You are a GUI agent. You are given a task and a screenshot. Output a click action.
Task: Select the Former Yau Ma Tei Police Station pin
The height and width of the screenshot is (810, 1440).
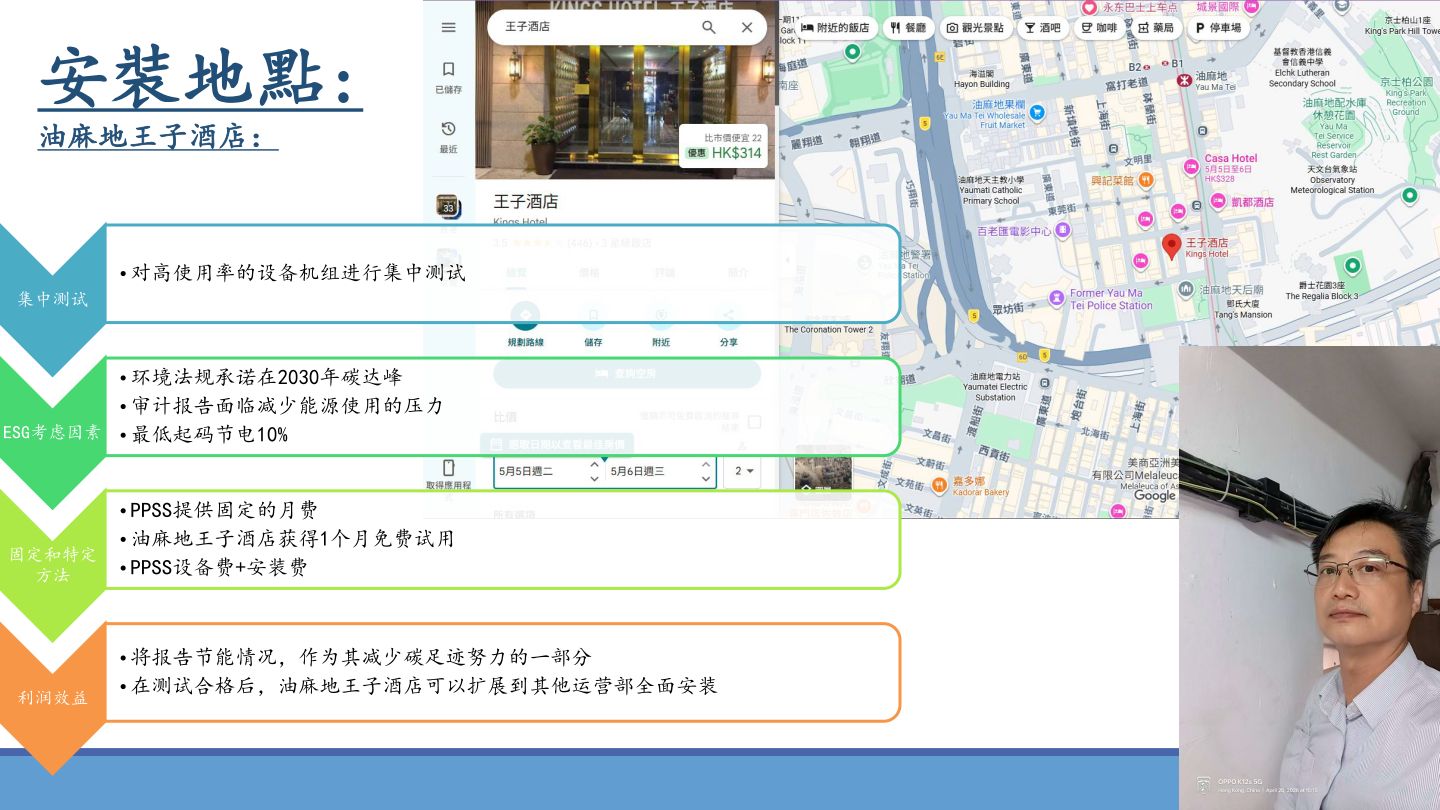(x=1057, y=298)
